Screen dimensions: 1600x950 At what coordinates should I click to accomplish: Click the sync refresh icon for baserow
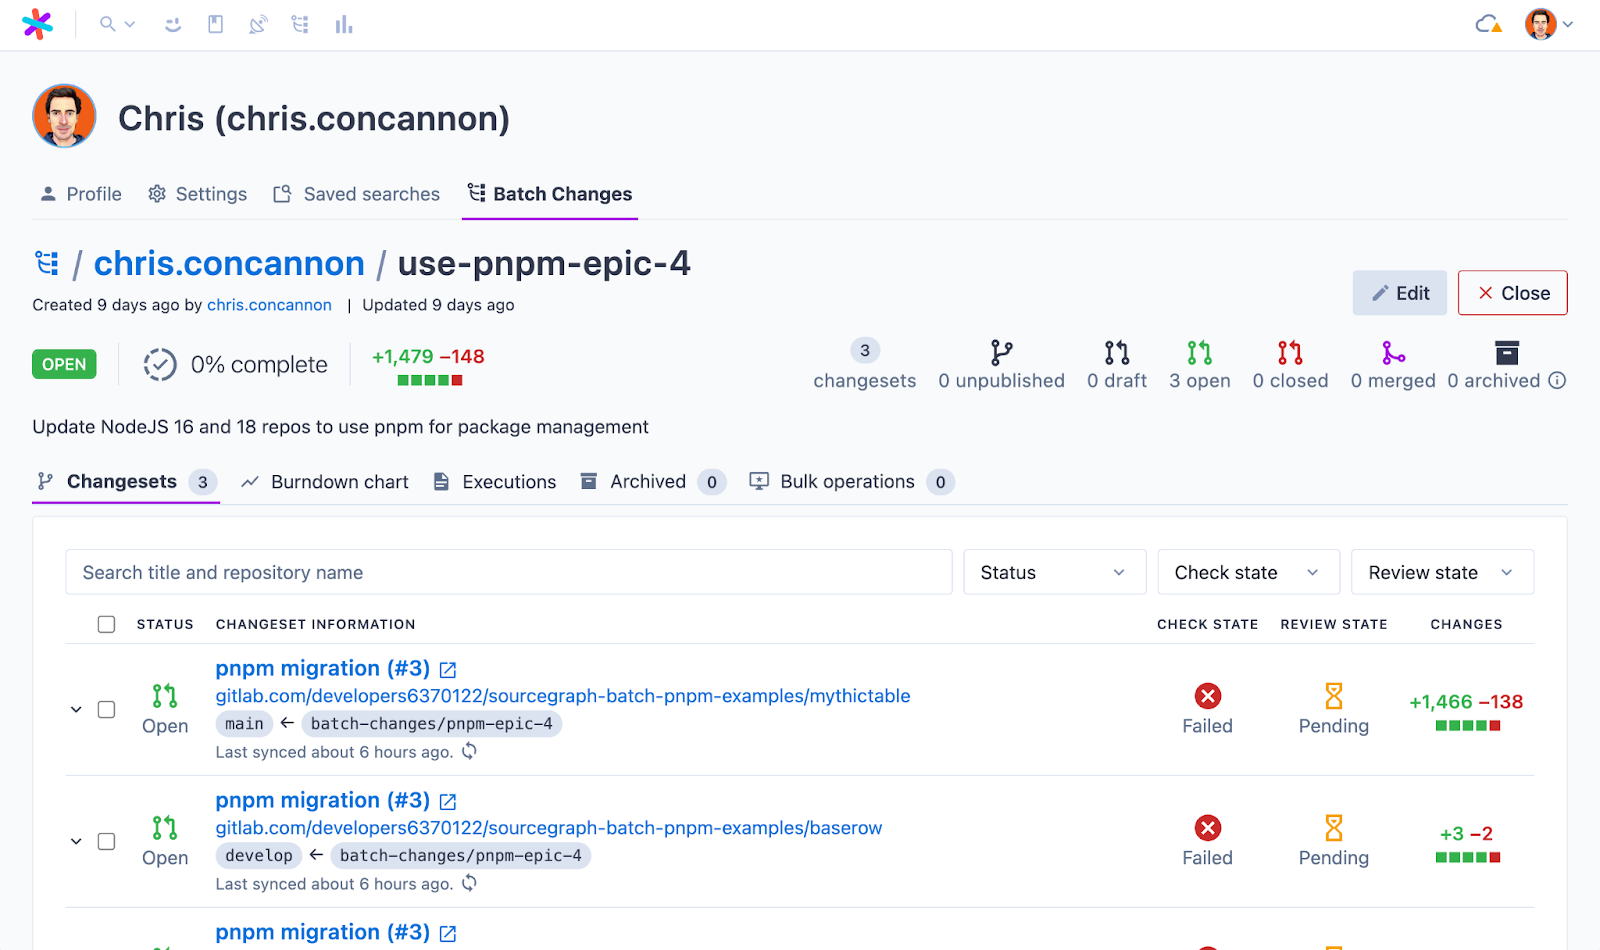click(x=469, y=883)
